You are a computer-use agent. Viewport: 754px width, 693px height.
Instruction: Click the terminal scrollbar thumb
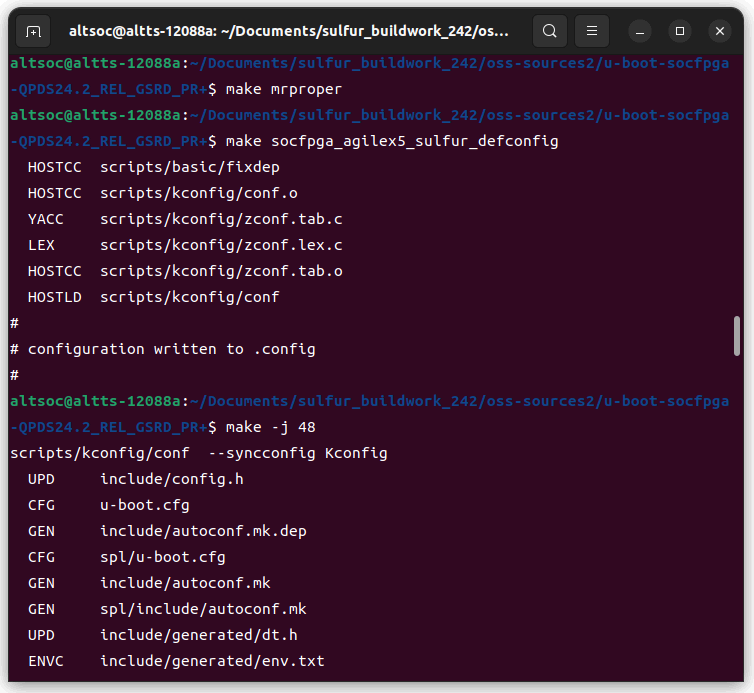737,336
